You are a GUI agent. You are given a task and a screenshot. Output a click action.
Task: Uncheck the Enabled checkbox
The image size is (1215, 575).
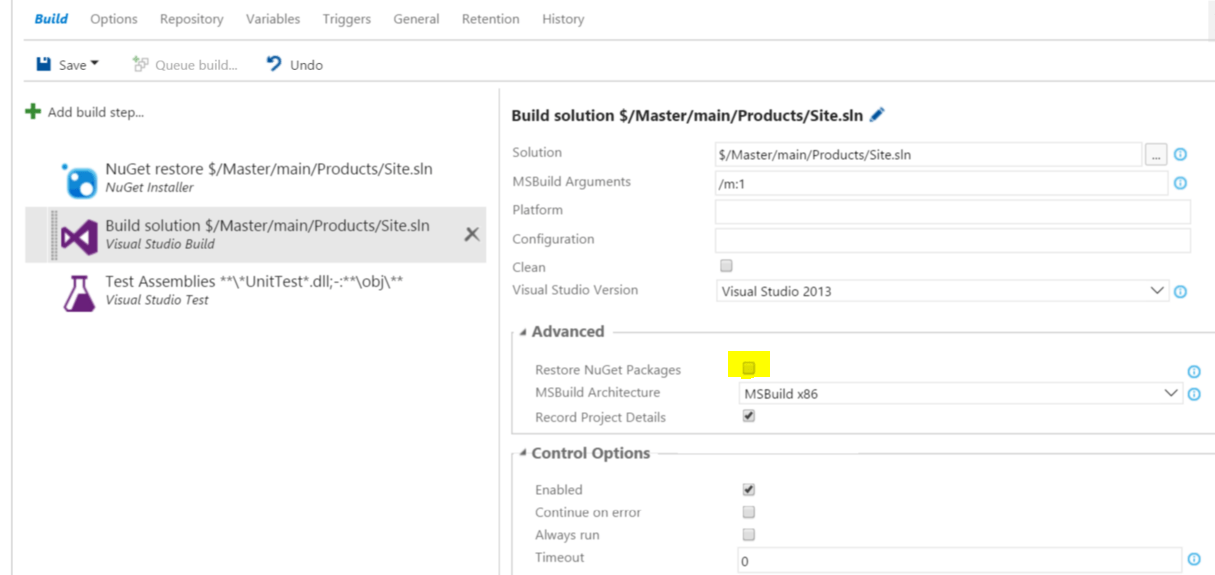(x=749, y=490)
